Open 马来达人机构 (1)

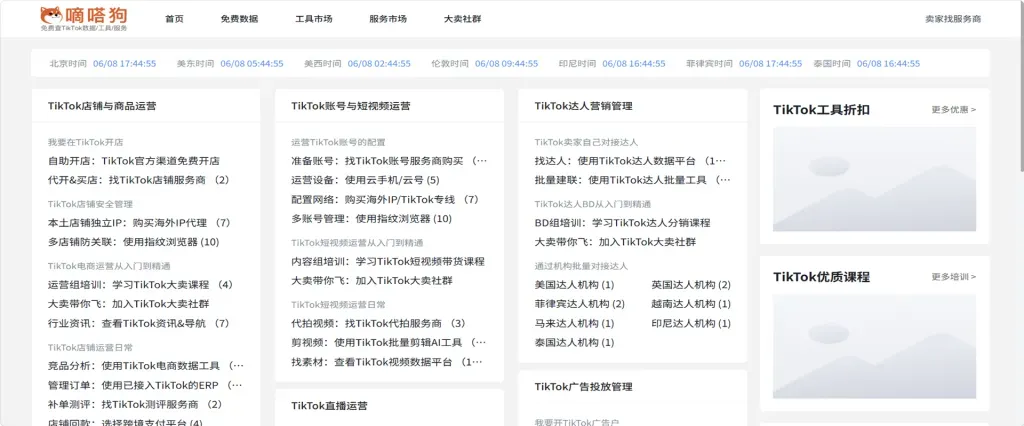click(575, 323)
